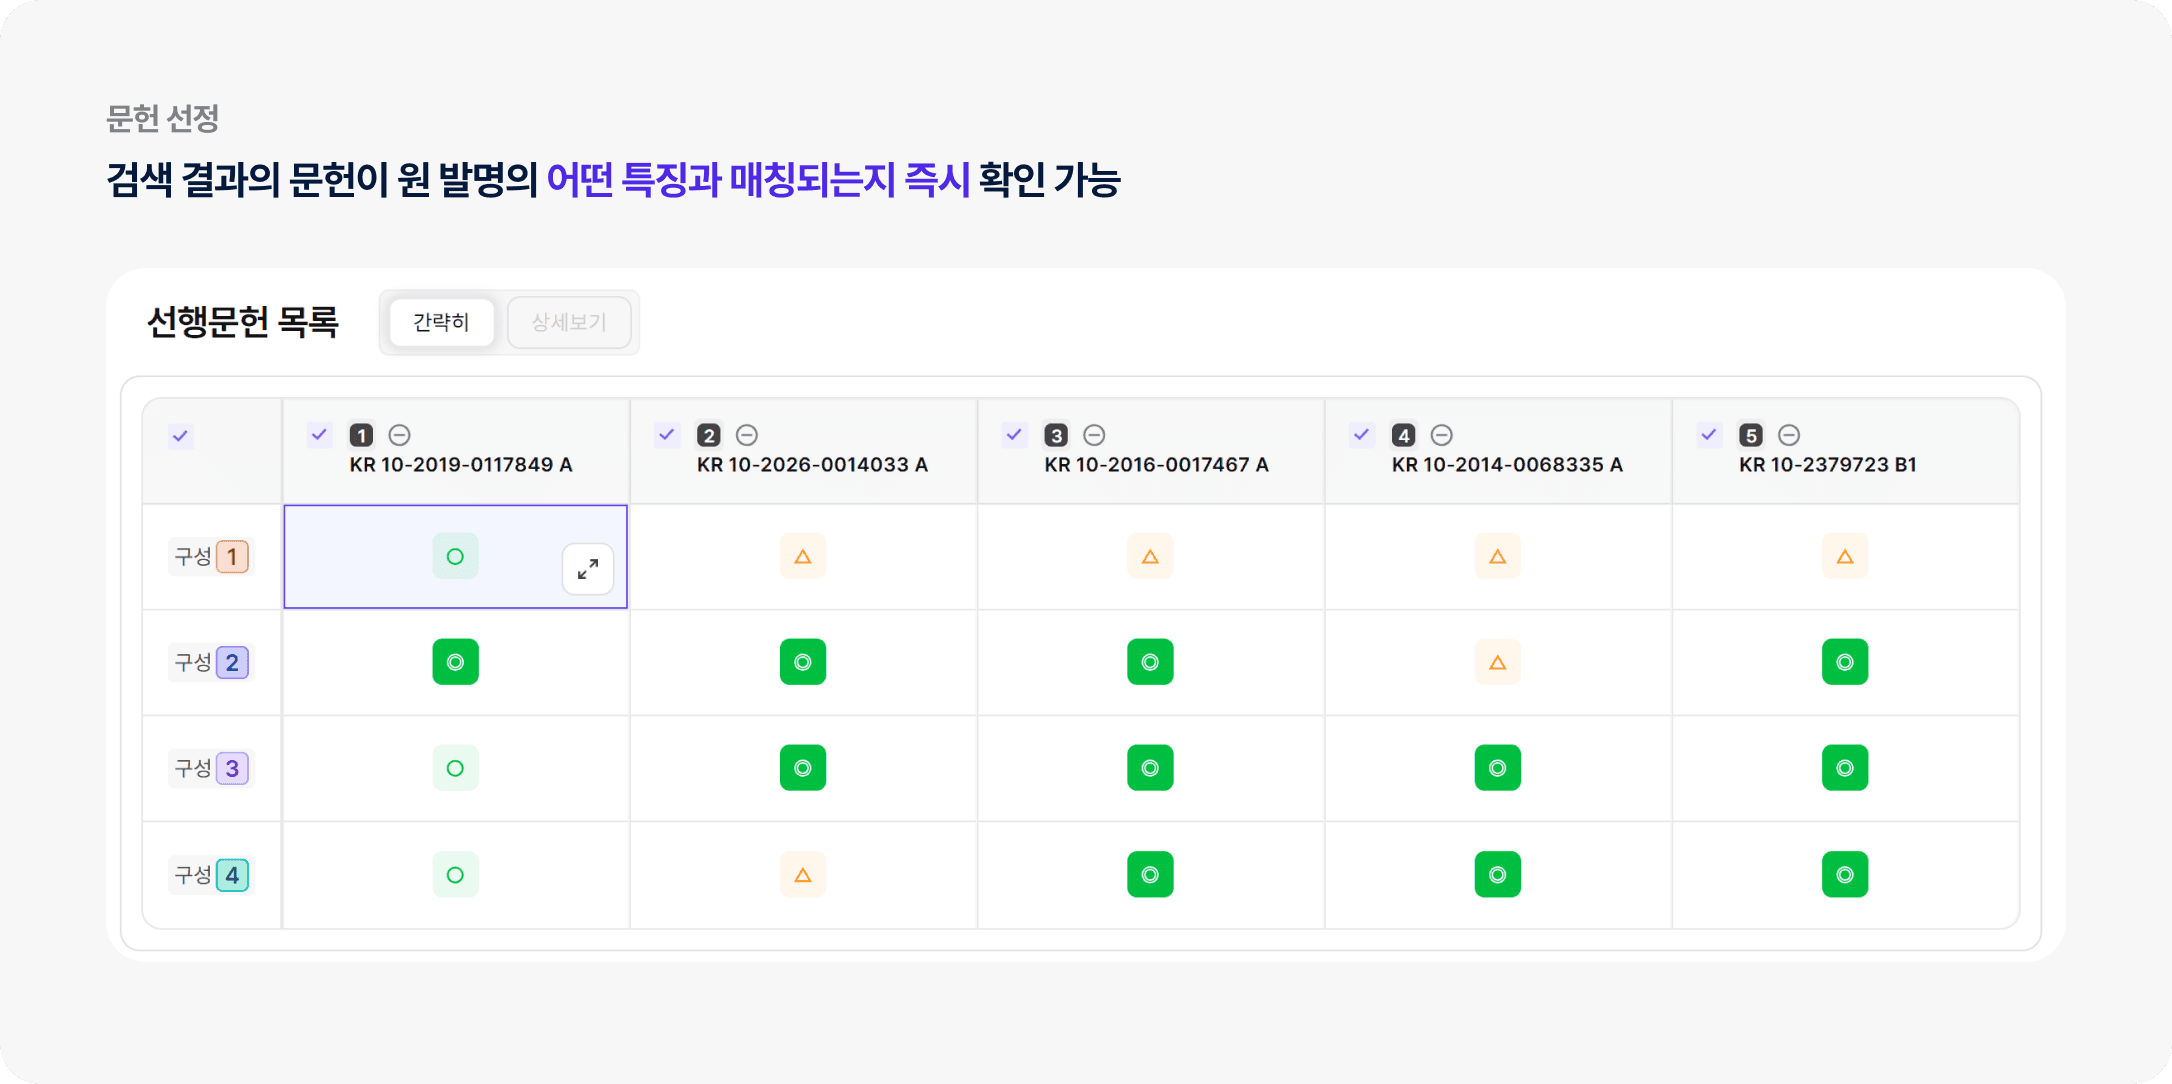Click the expand arrows icon in the 구성 1 cell
The image size is (2172, 1084).
(588, 569)
